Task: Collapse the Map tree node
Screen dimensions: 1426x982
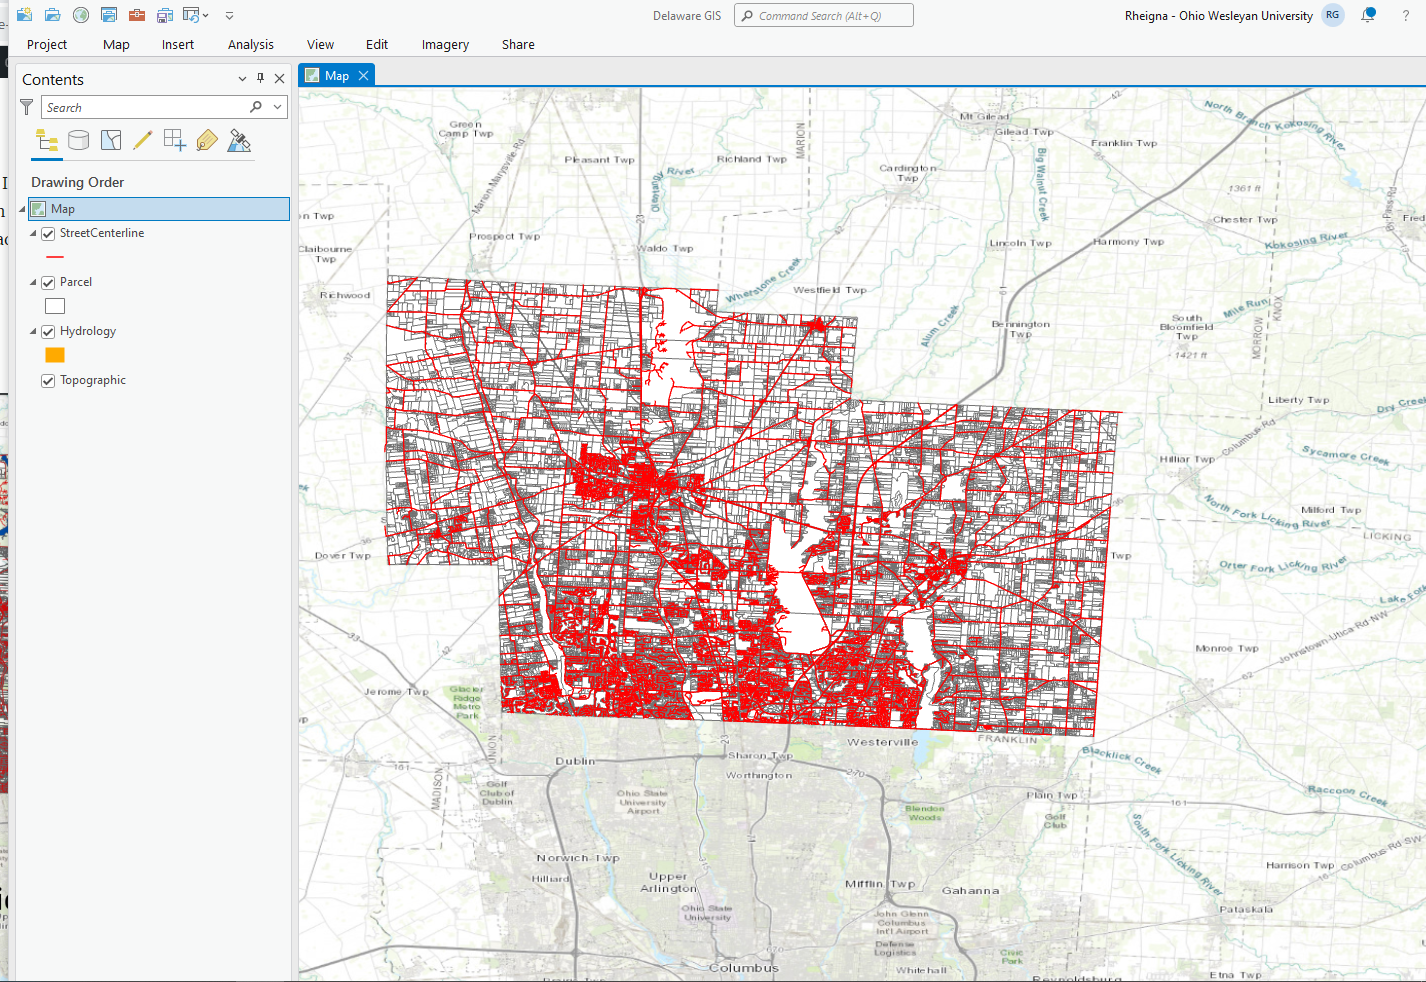Action: [x=21, y=208]
